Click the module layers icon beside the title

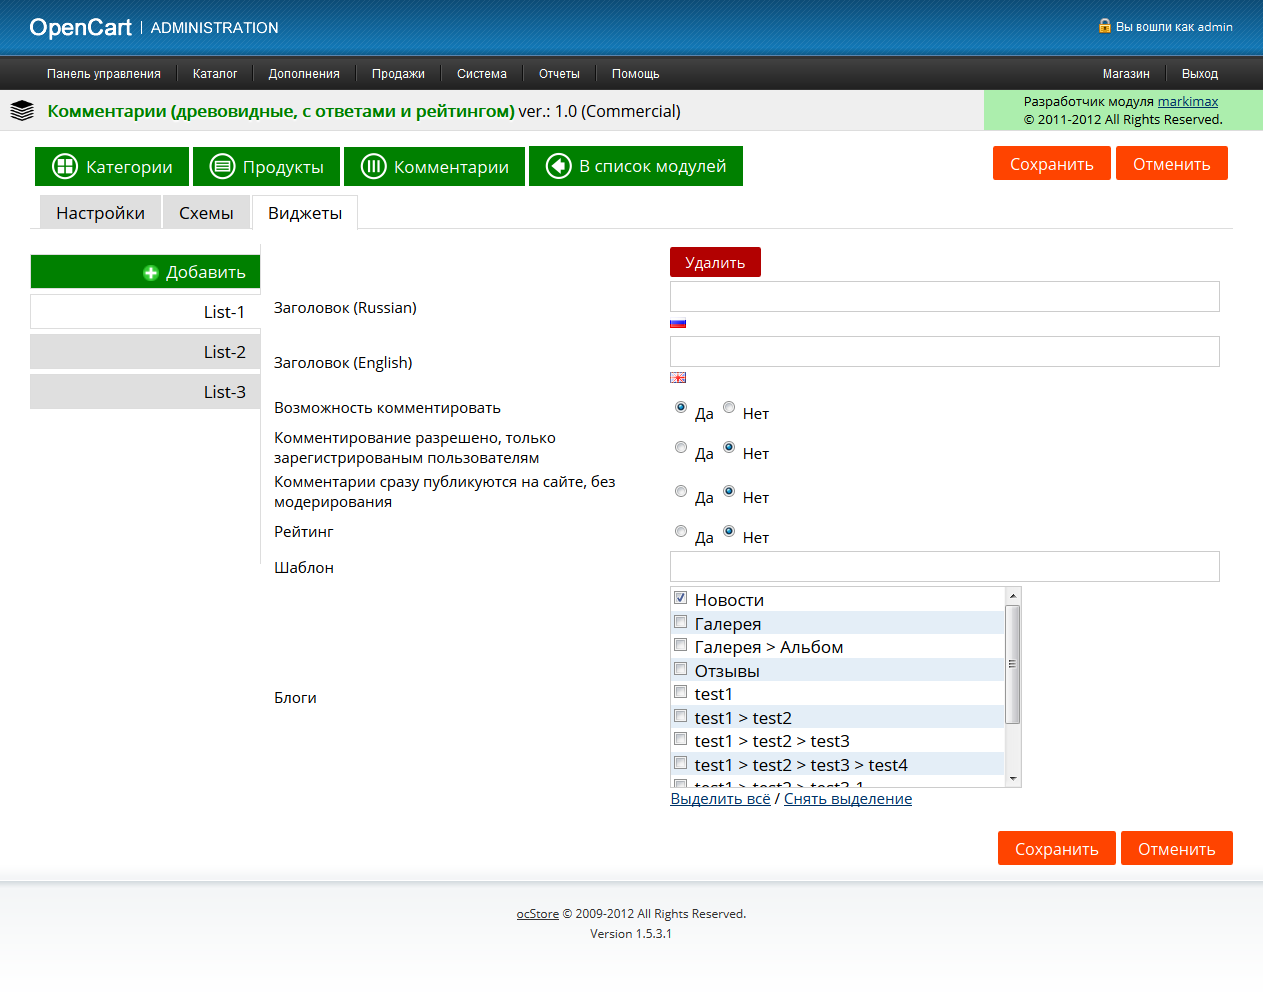pos(22,111)
